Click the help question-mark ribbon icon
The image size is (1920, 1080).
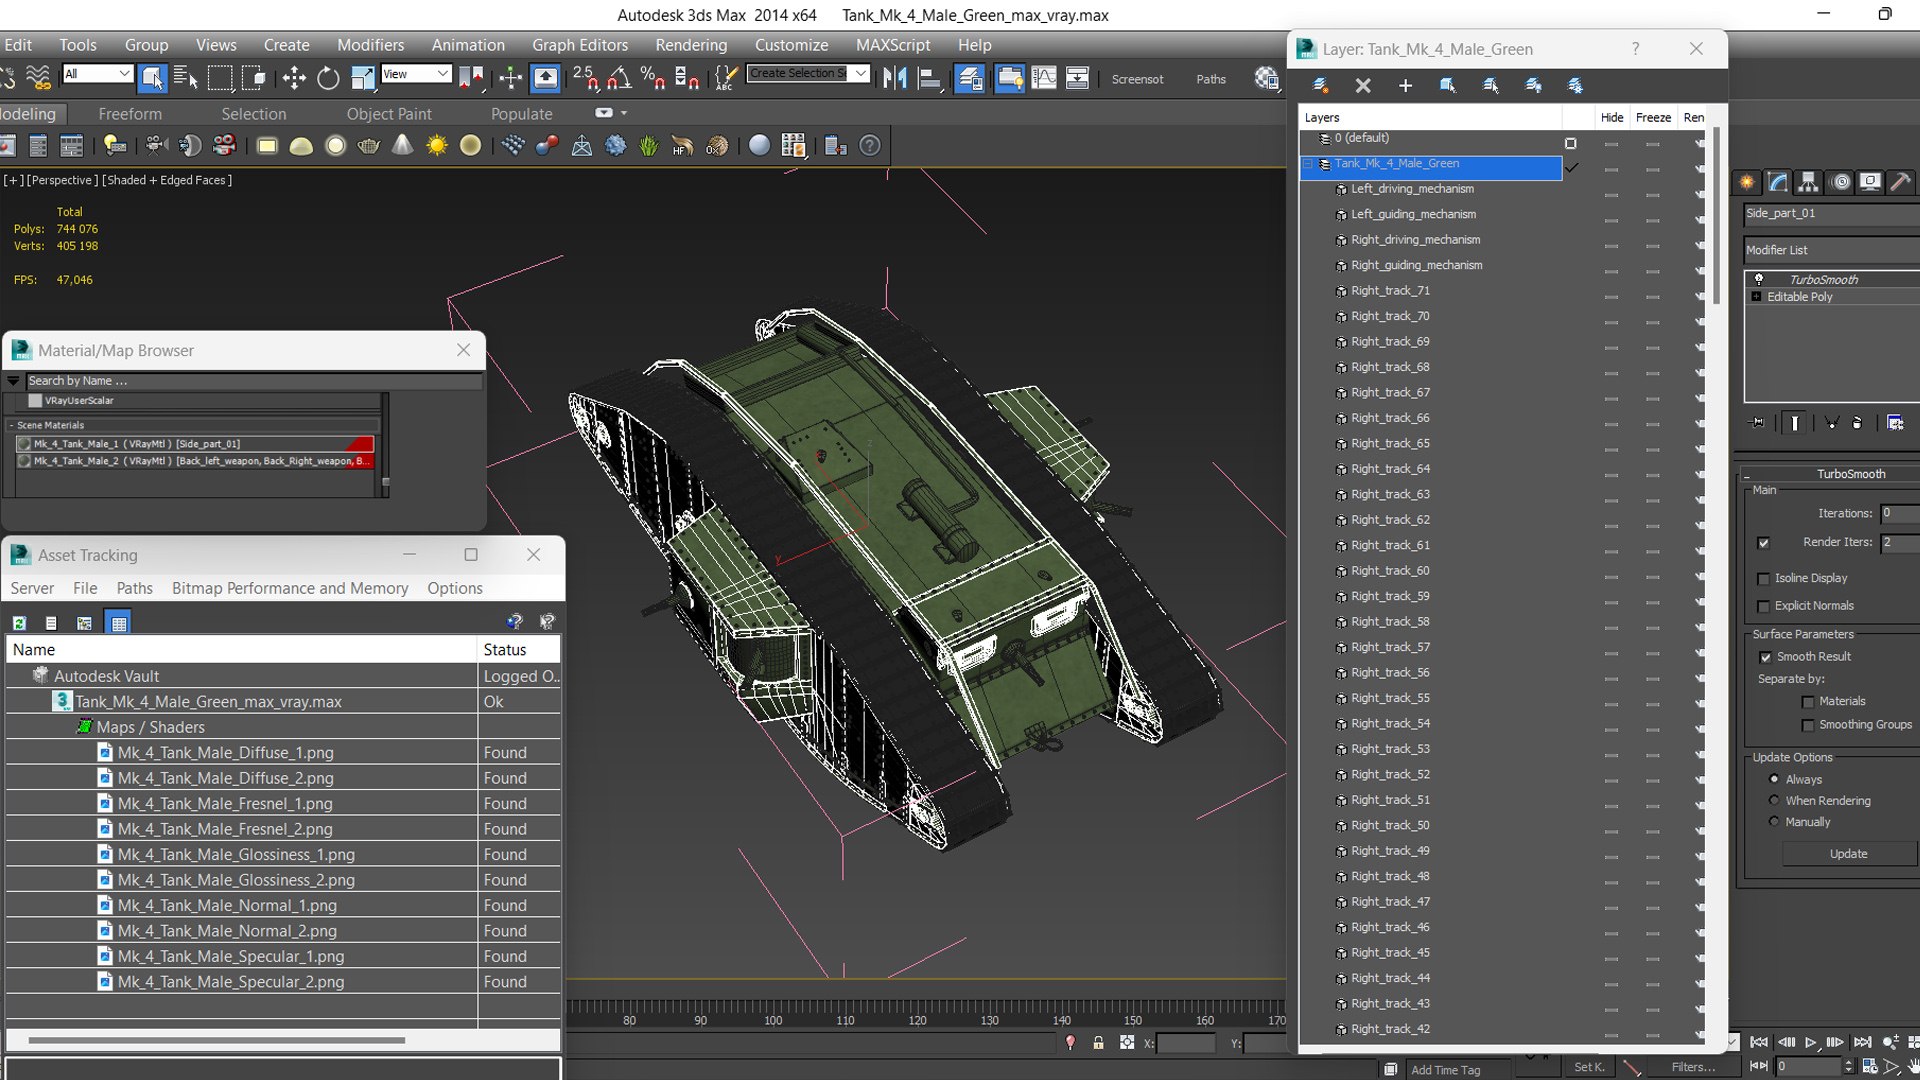click(870, 146)
